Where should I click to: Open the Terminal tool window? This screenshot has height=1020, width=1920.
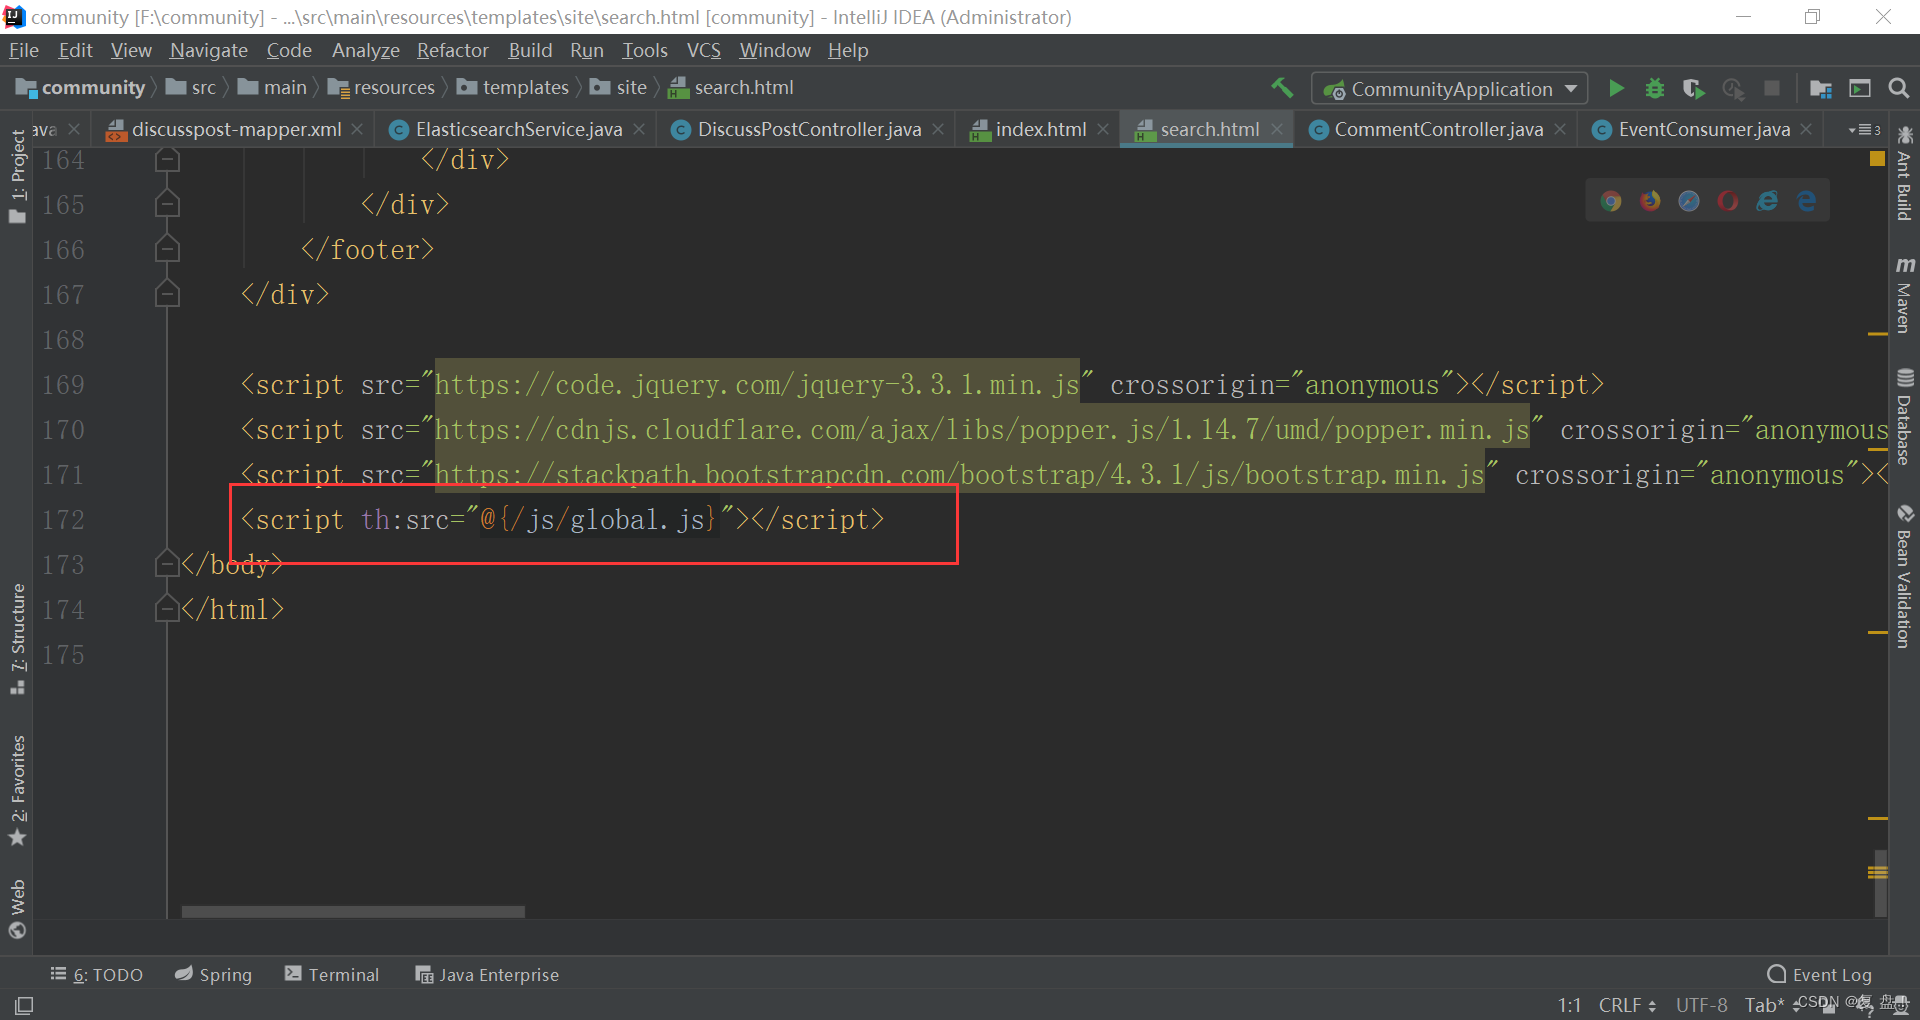(x=332, y=975)
